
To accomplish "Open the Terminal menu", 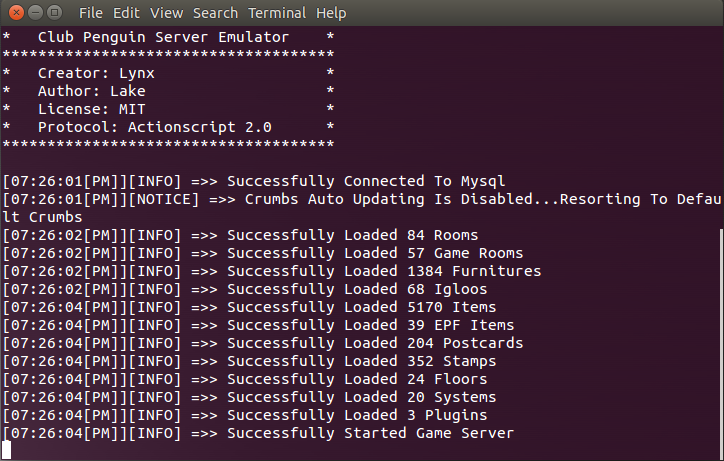I will click(277, 13).
